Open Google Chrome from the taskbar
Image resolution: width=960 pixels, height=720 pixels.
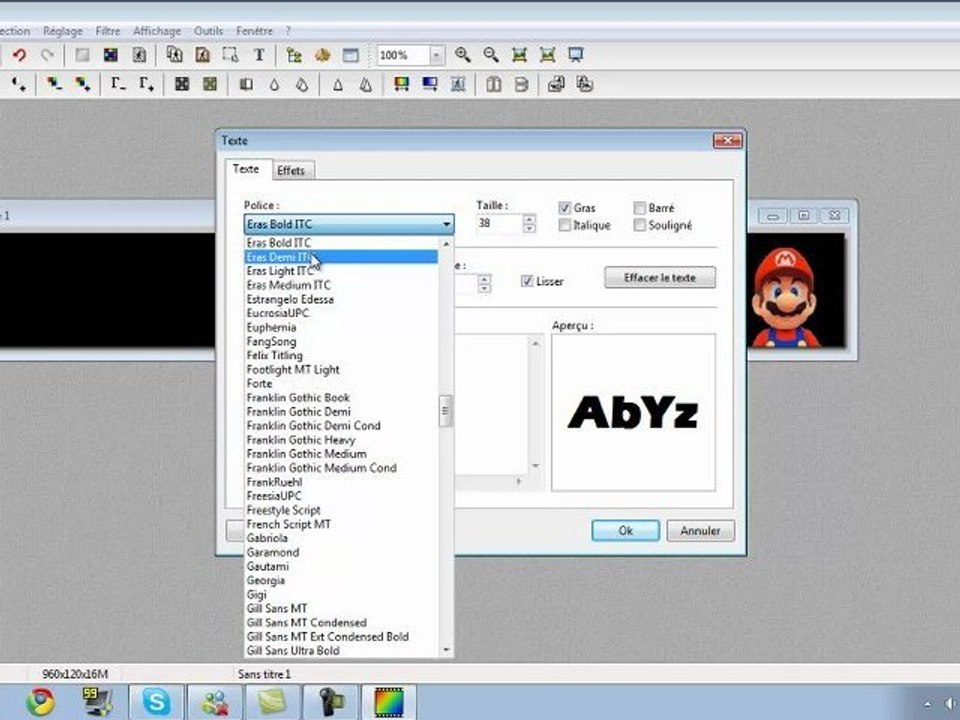pyautogui.click(x=40, y=702)
